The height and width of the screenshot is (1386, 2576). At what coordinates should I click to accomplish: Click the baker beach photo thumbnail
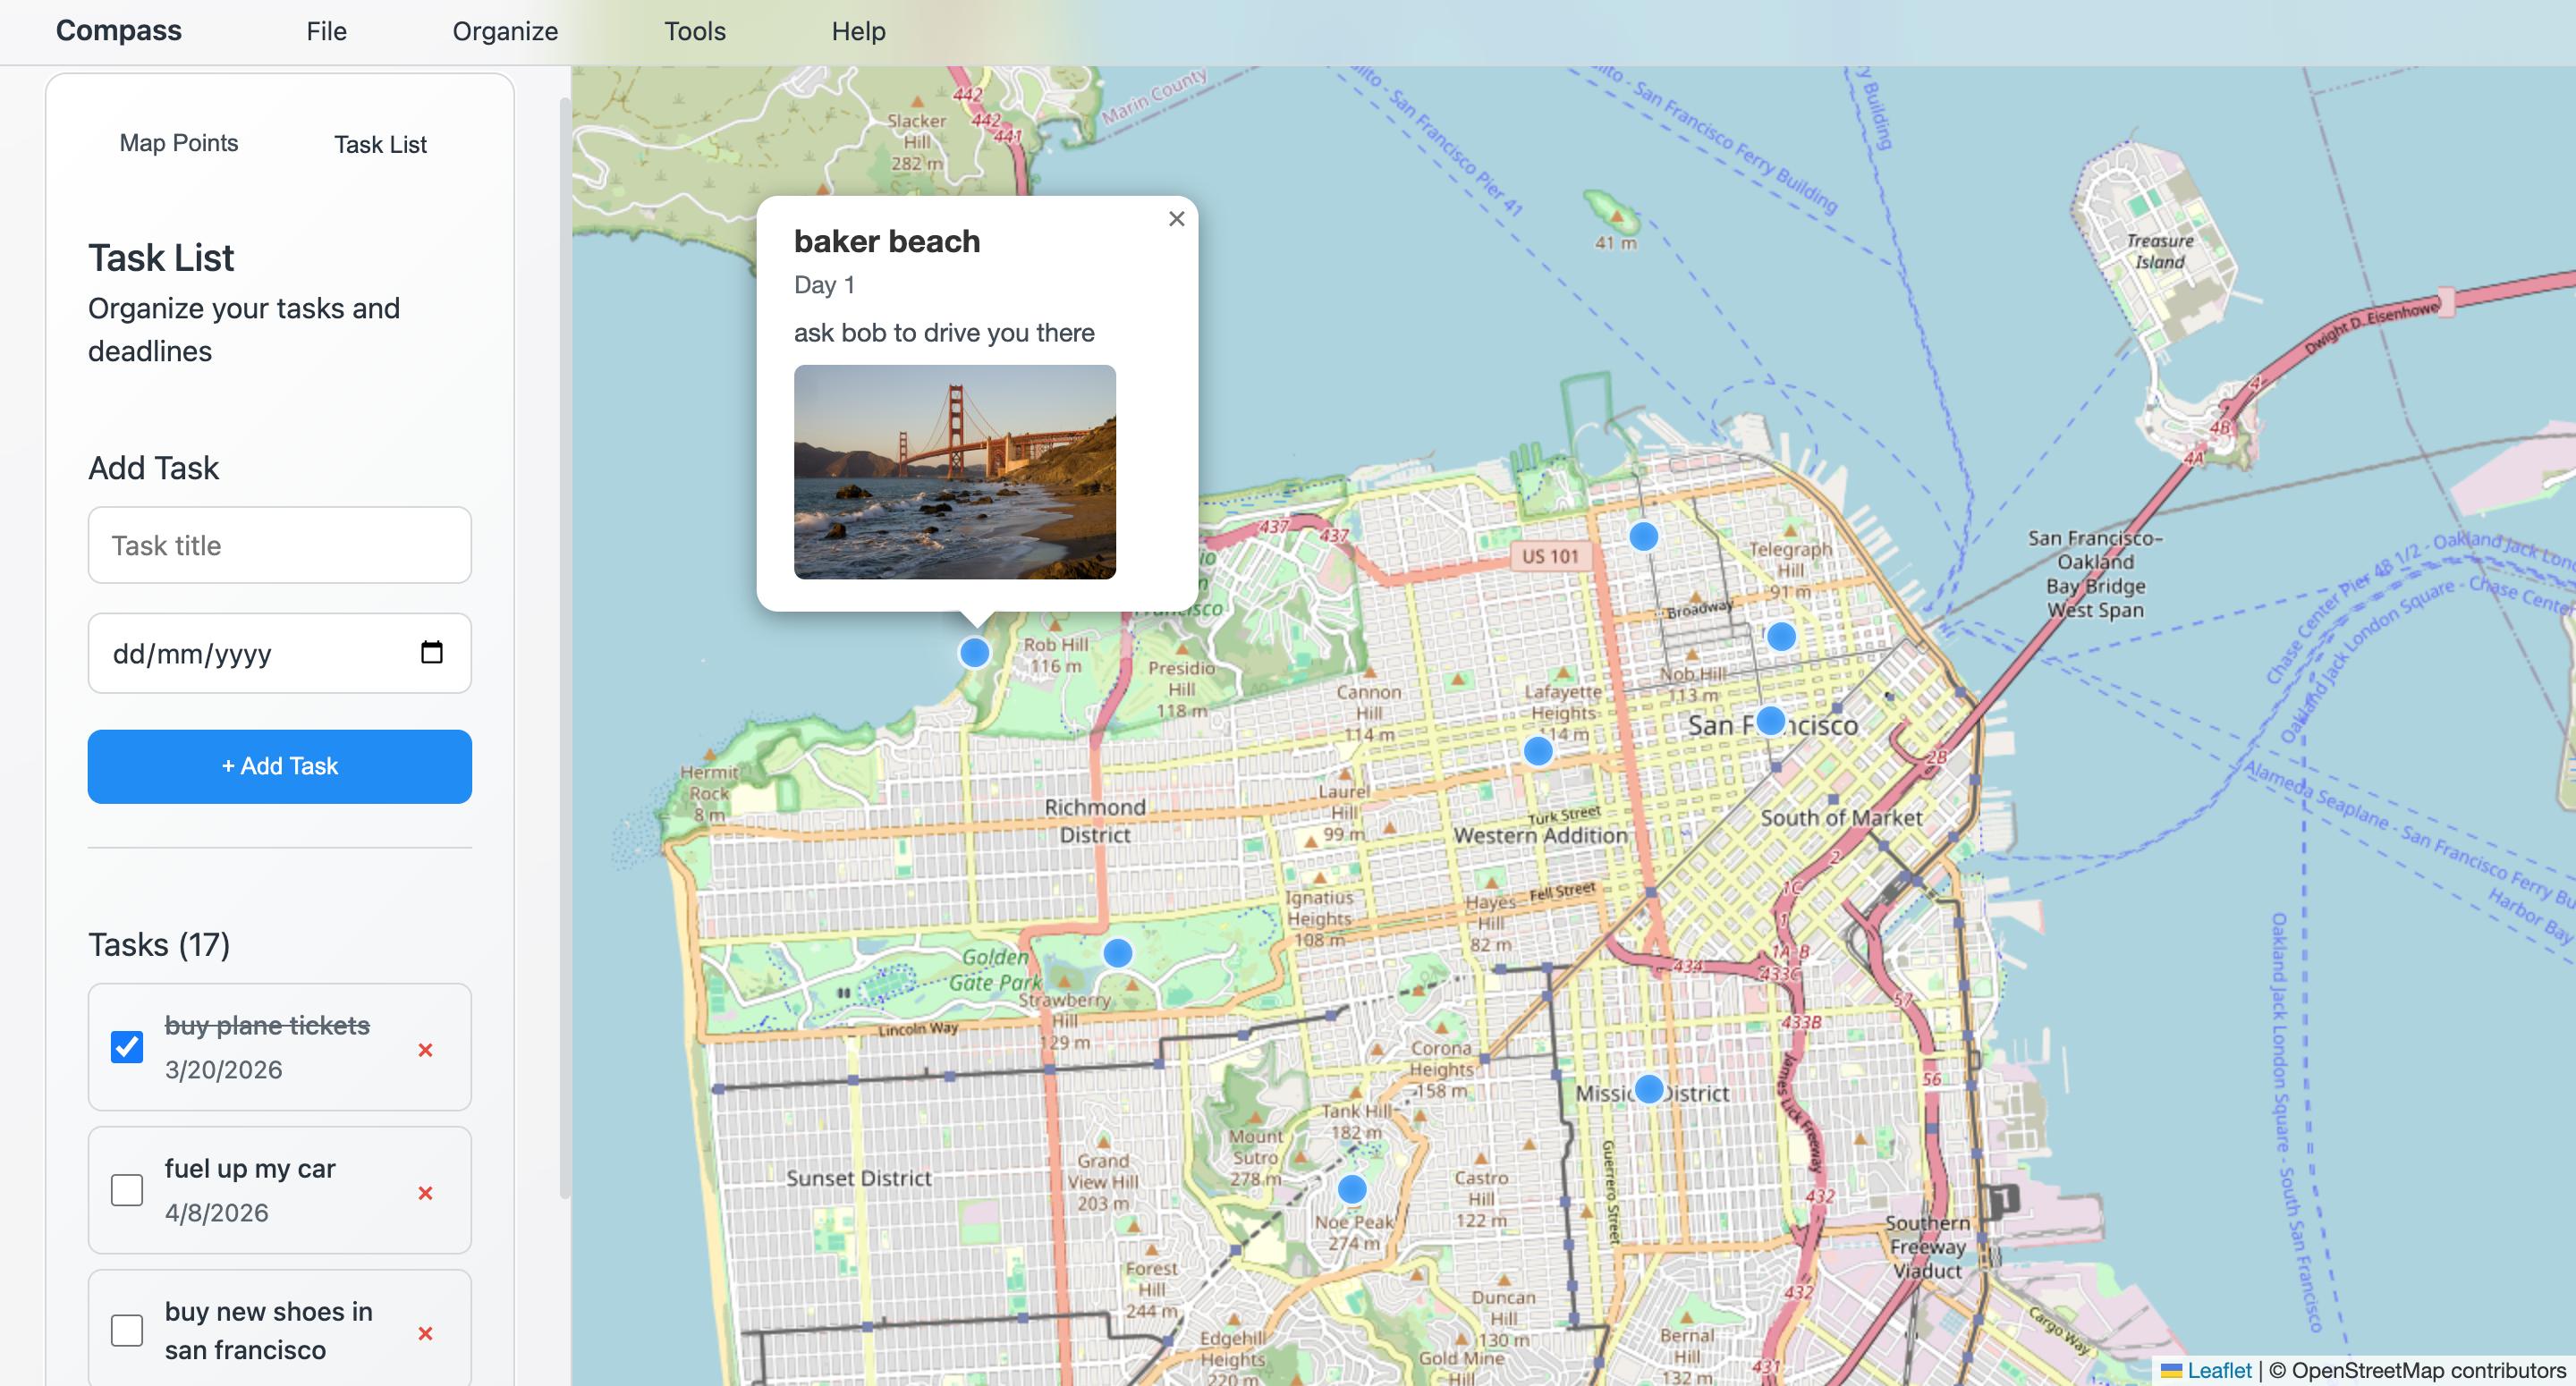(954, 472)
